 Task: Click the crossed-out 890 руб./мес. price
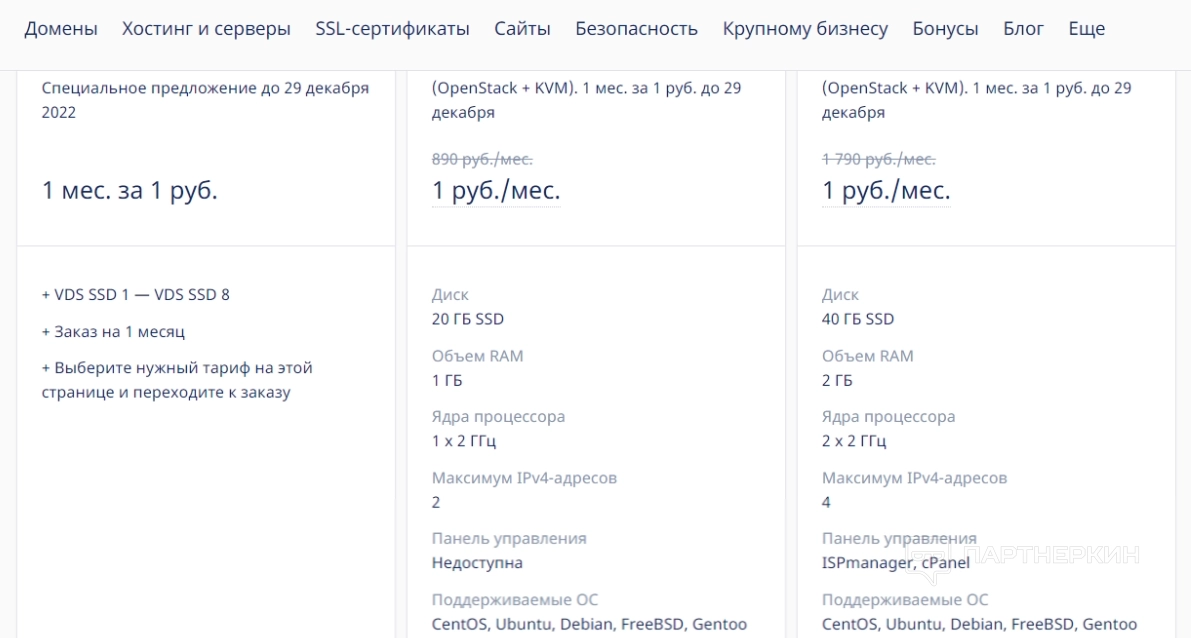(x=482, y=159)
